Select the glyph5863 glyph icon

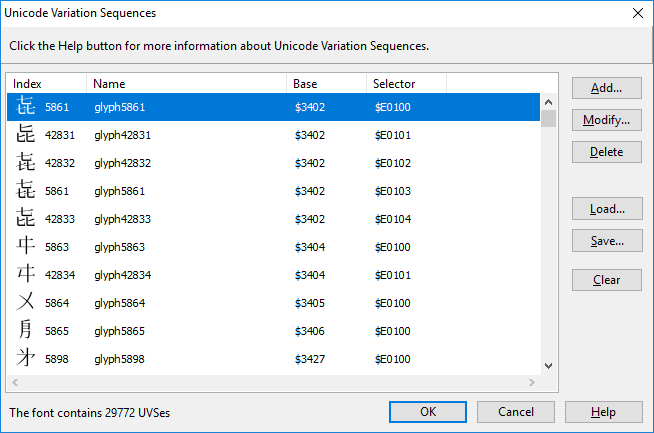[25, 246]
